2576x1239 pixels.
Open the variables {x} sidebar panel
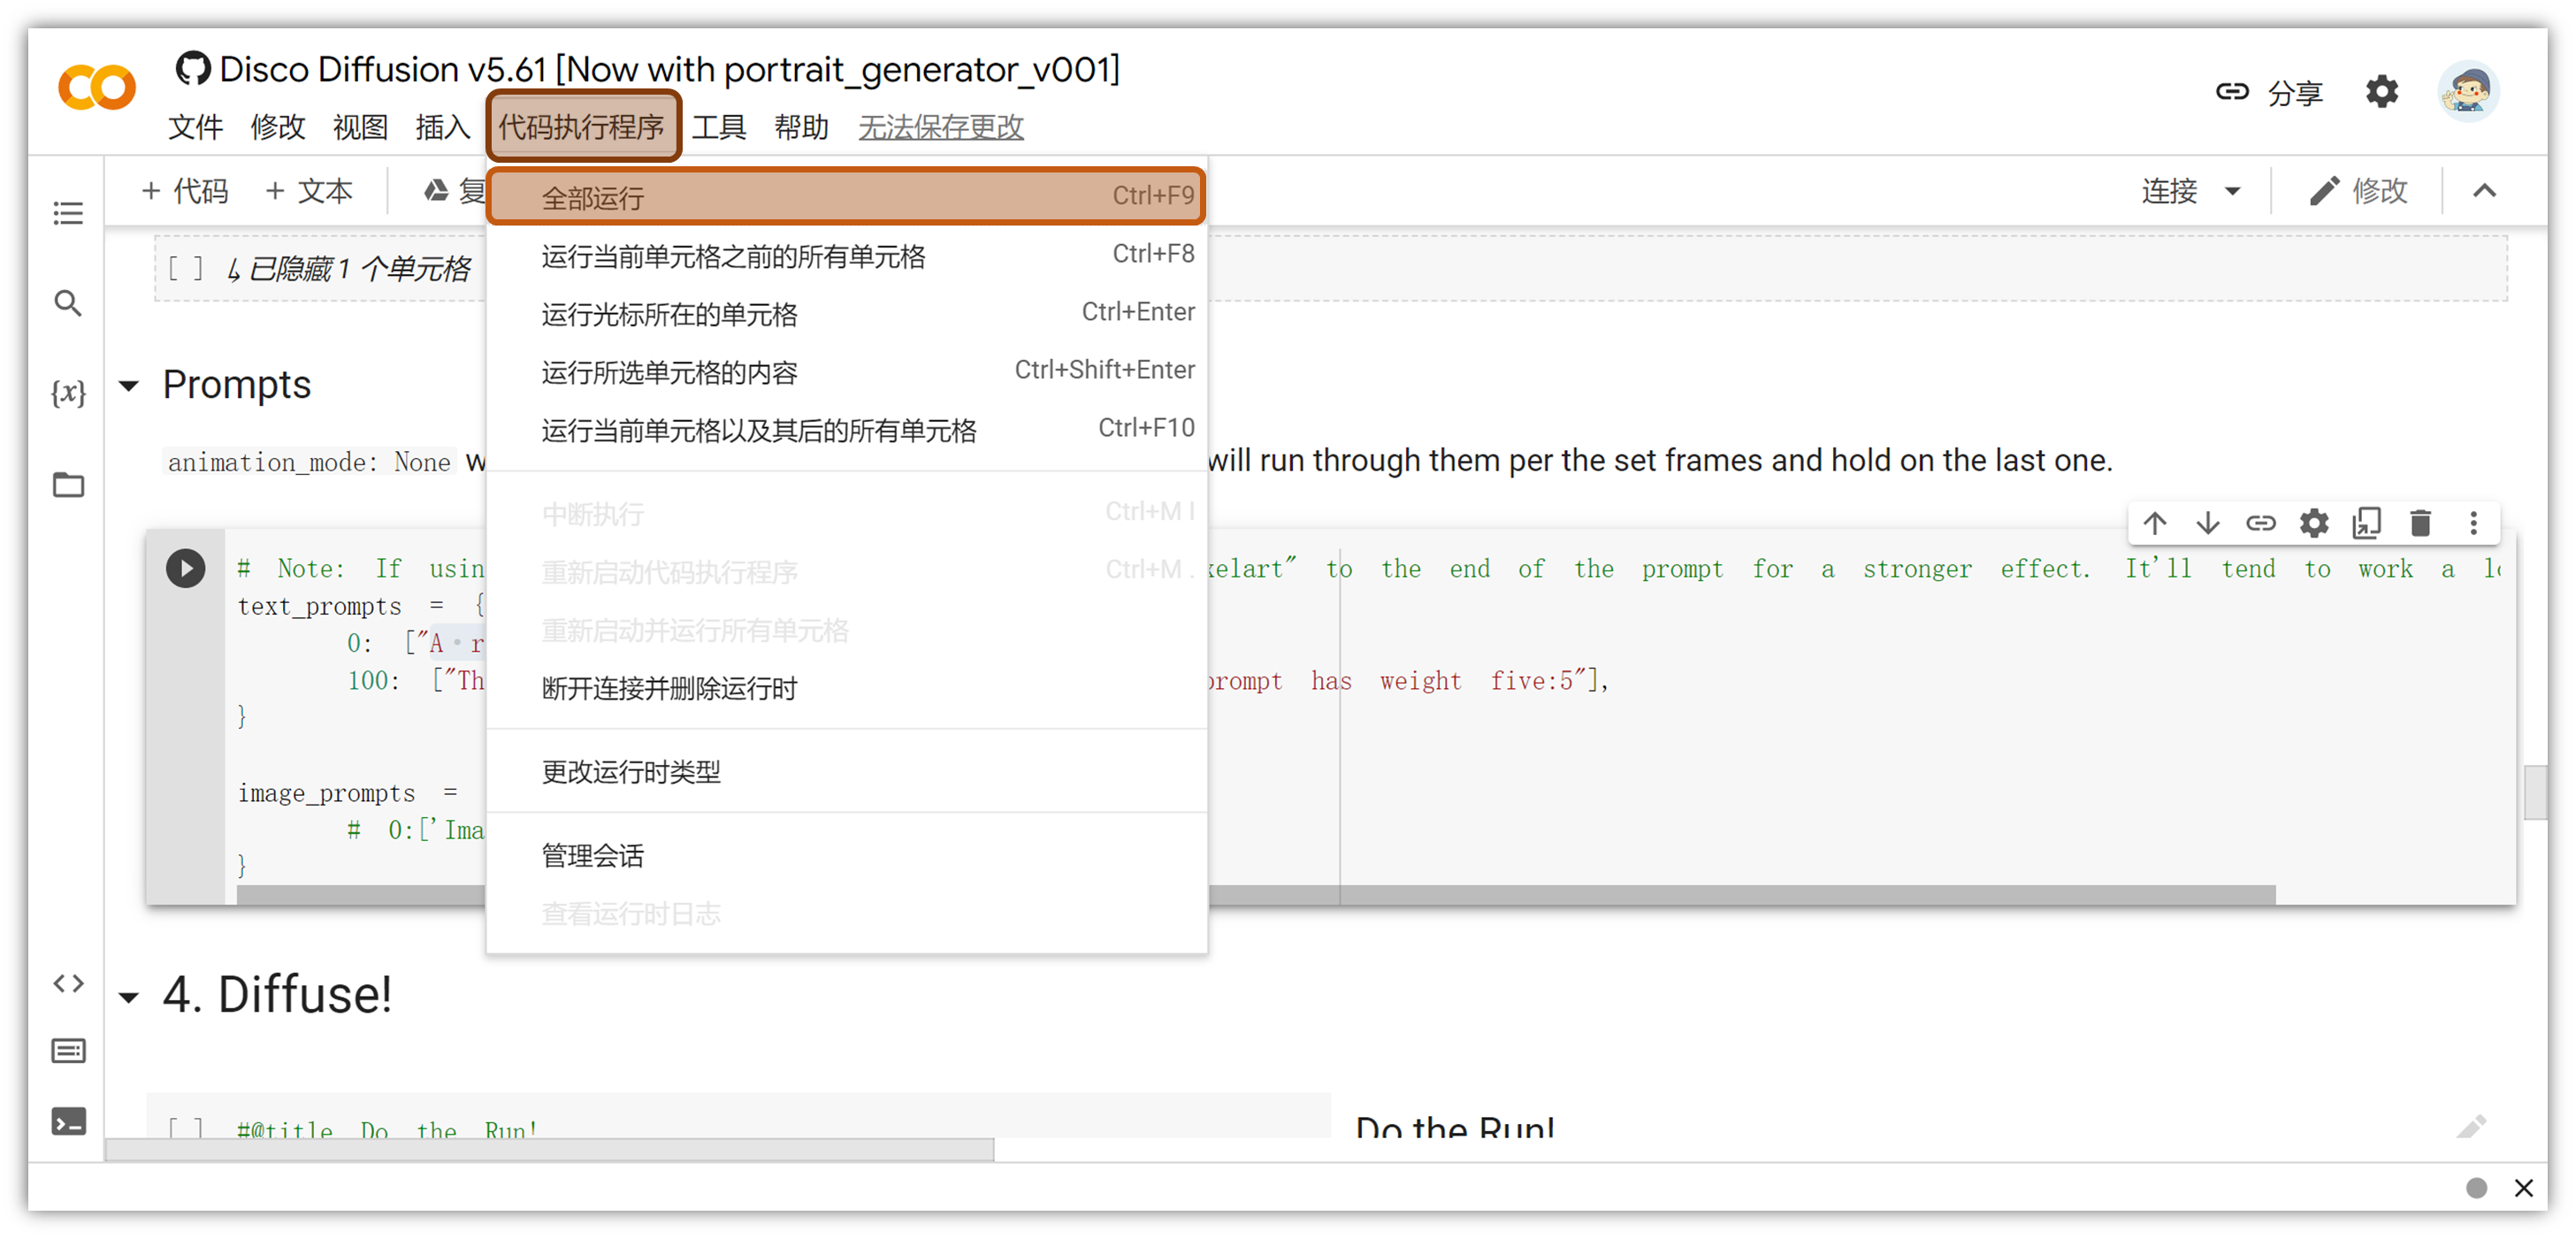[x=68, y=393]
